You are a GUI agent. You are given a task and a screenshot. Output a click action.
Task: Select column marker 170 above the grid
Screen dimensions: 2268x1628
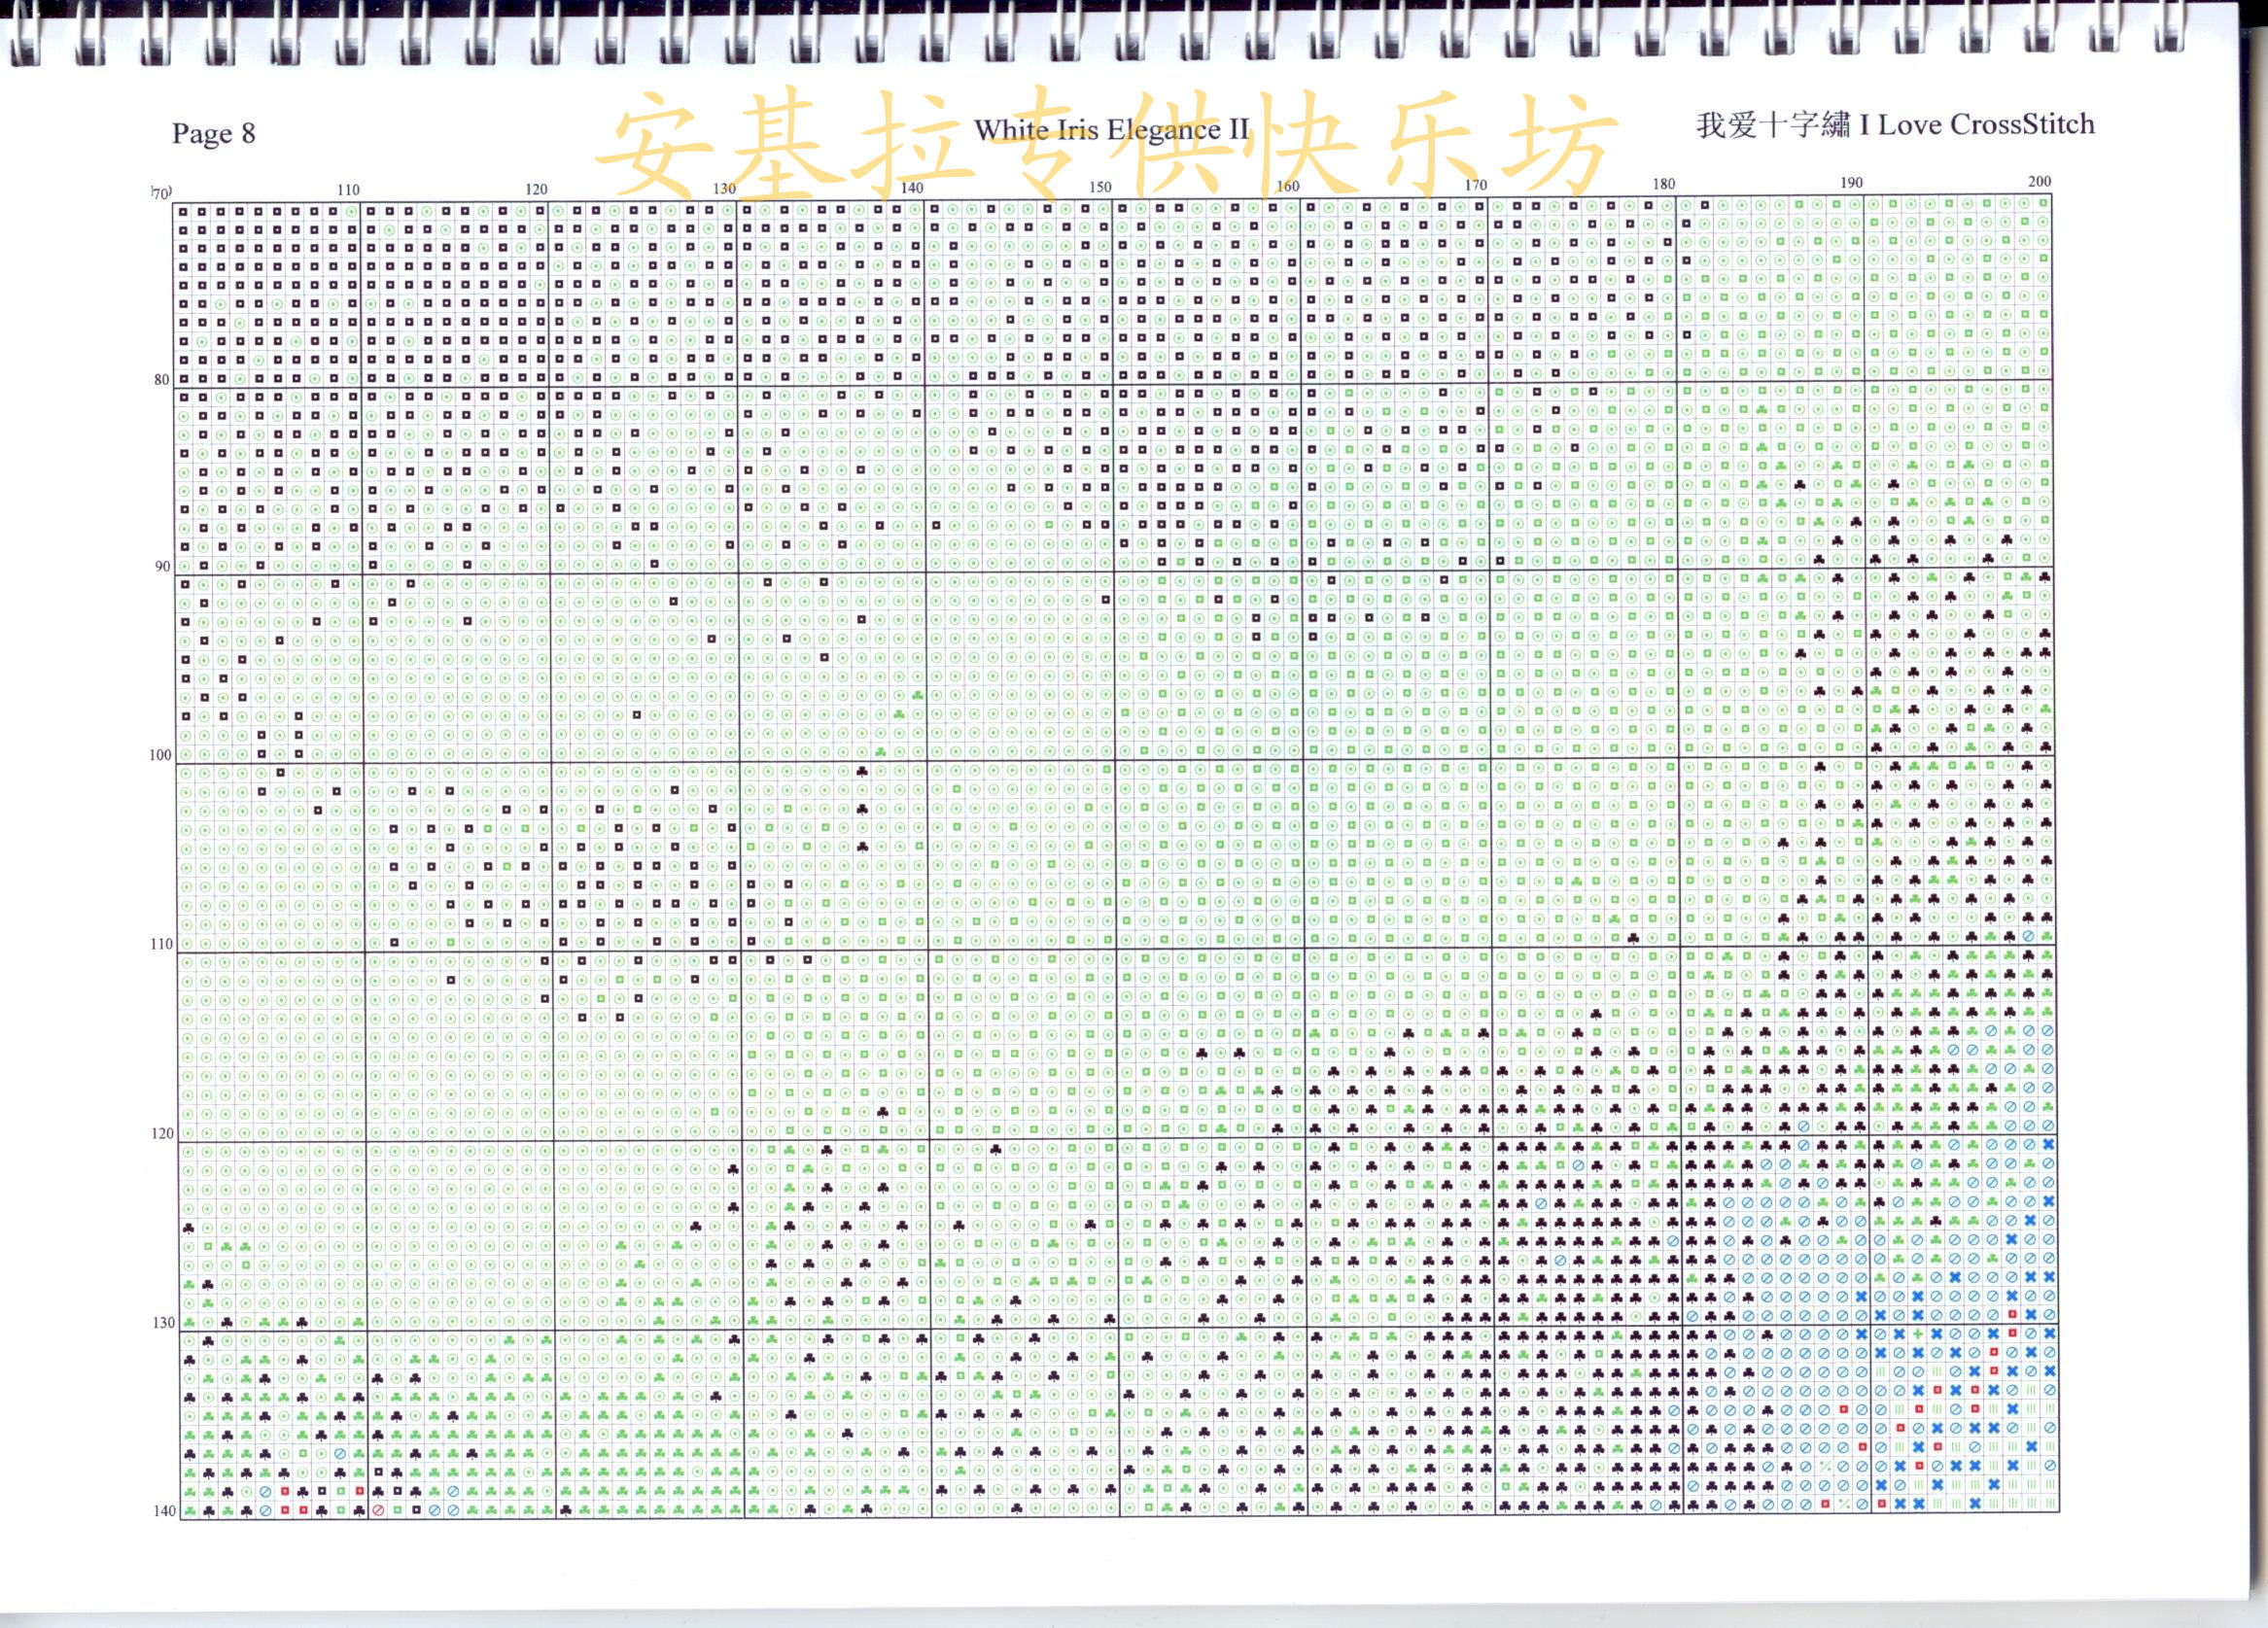[x=1476, y=184]
